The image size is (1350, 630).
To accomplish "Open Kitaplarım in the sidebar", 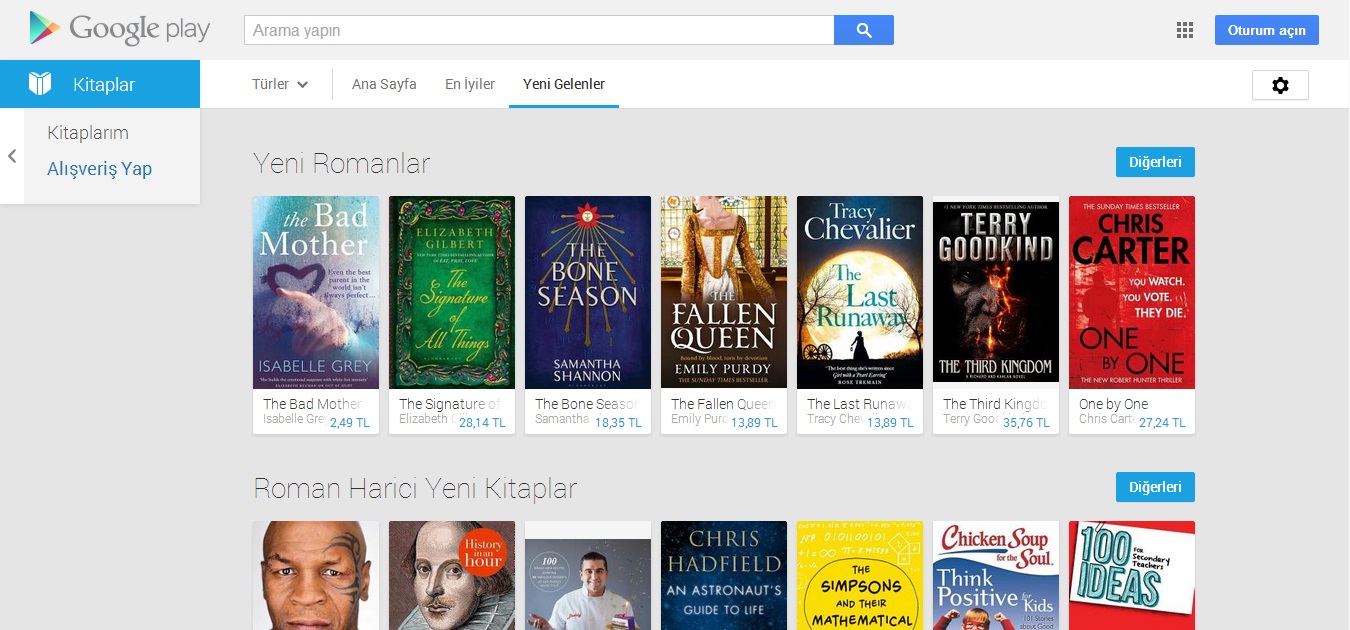I will tap(88, 133).
